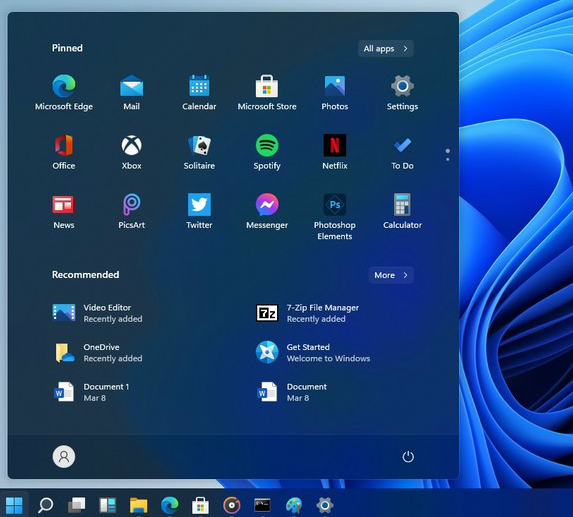Screen dimensions: 573x517
Task: Open the Paint palette app on taskbar
Action: (x=294, y=505)
